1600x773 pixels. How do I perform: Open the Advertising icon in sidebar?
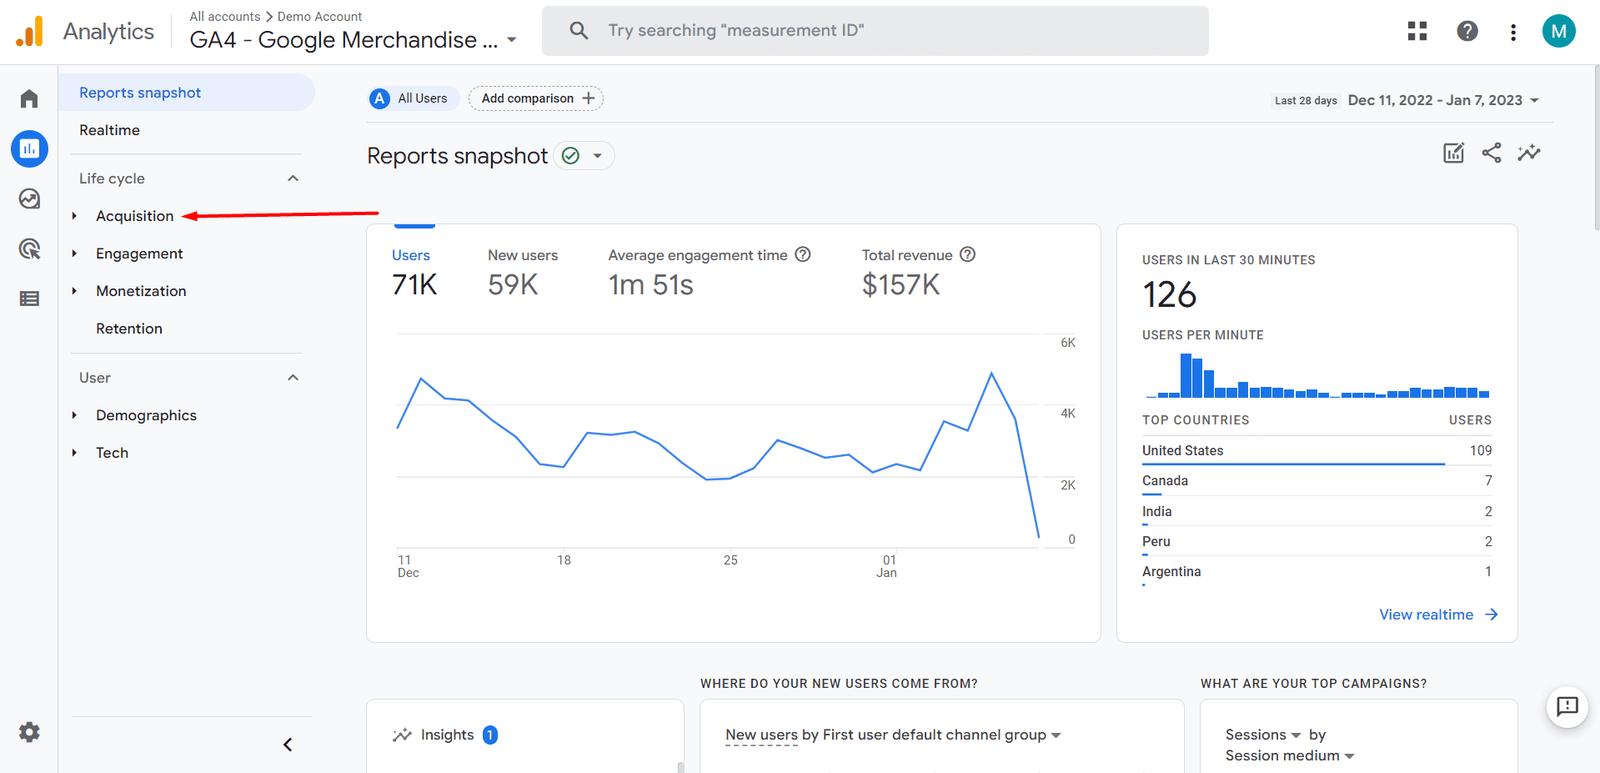click(x=29, y=249)
